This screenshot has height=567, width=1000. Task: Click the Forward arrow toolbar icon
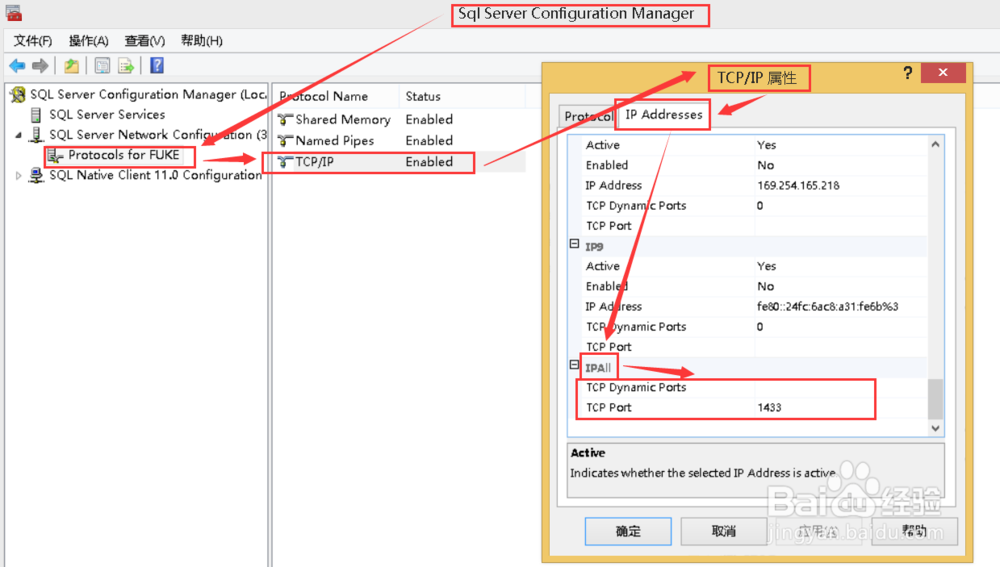(x=40, y=66)
